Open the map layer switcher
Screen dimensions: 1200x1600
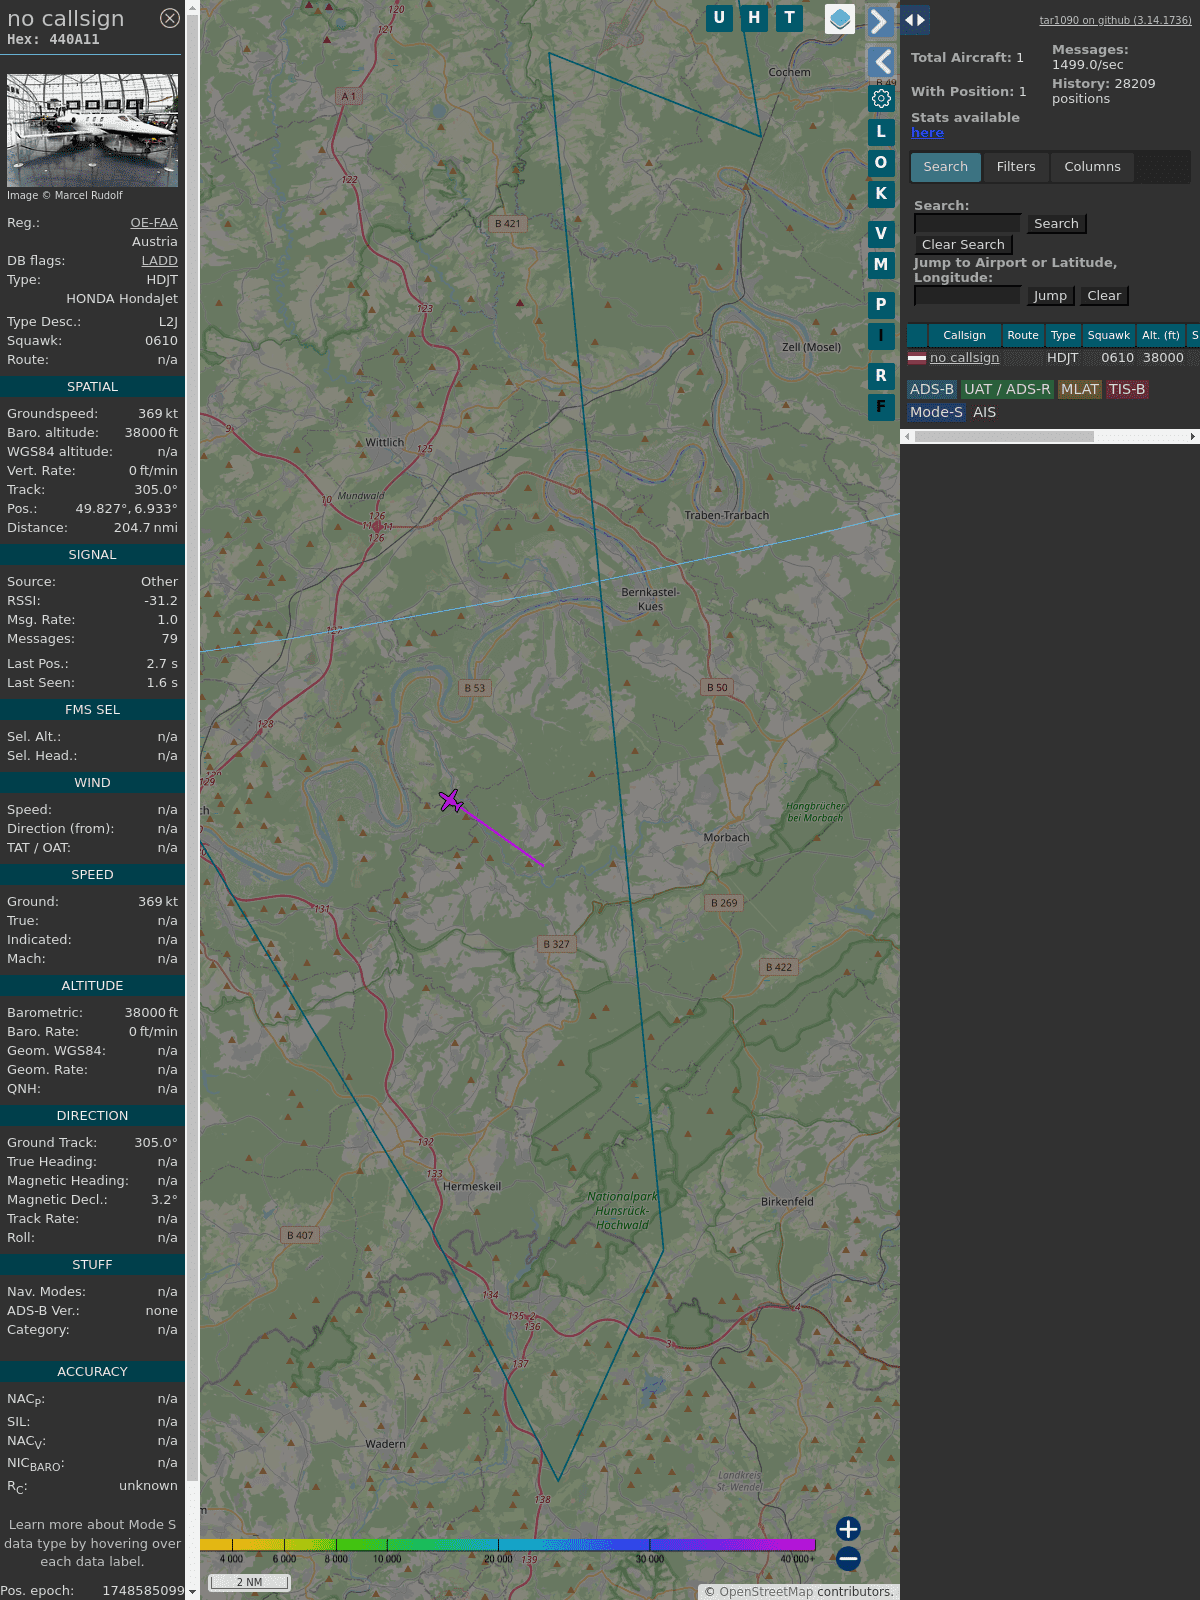click(840, 19)
